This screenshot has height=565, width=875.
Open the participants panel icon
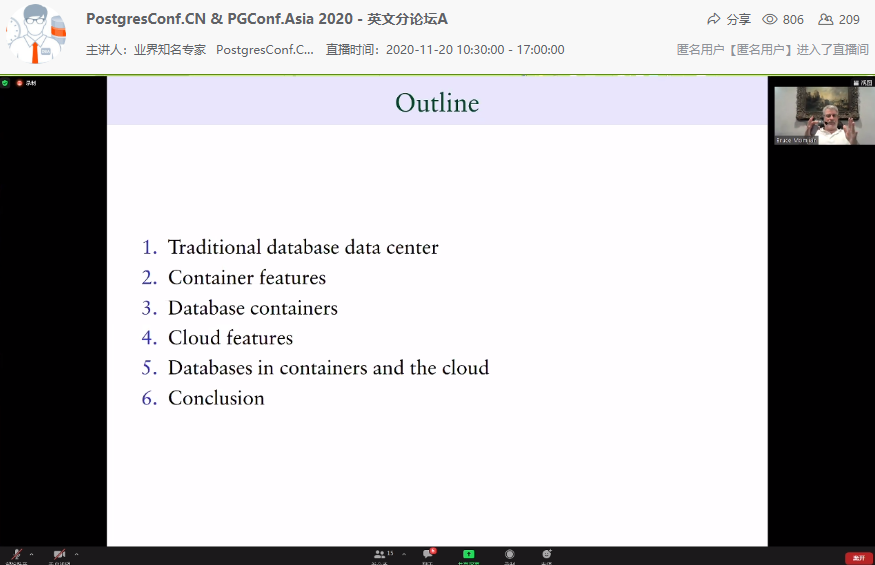pyautogui.click(x=379, y=554)
